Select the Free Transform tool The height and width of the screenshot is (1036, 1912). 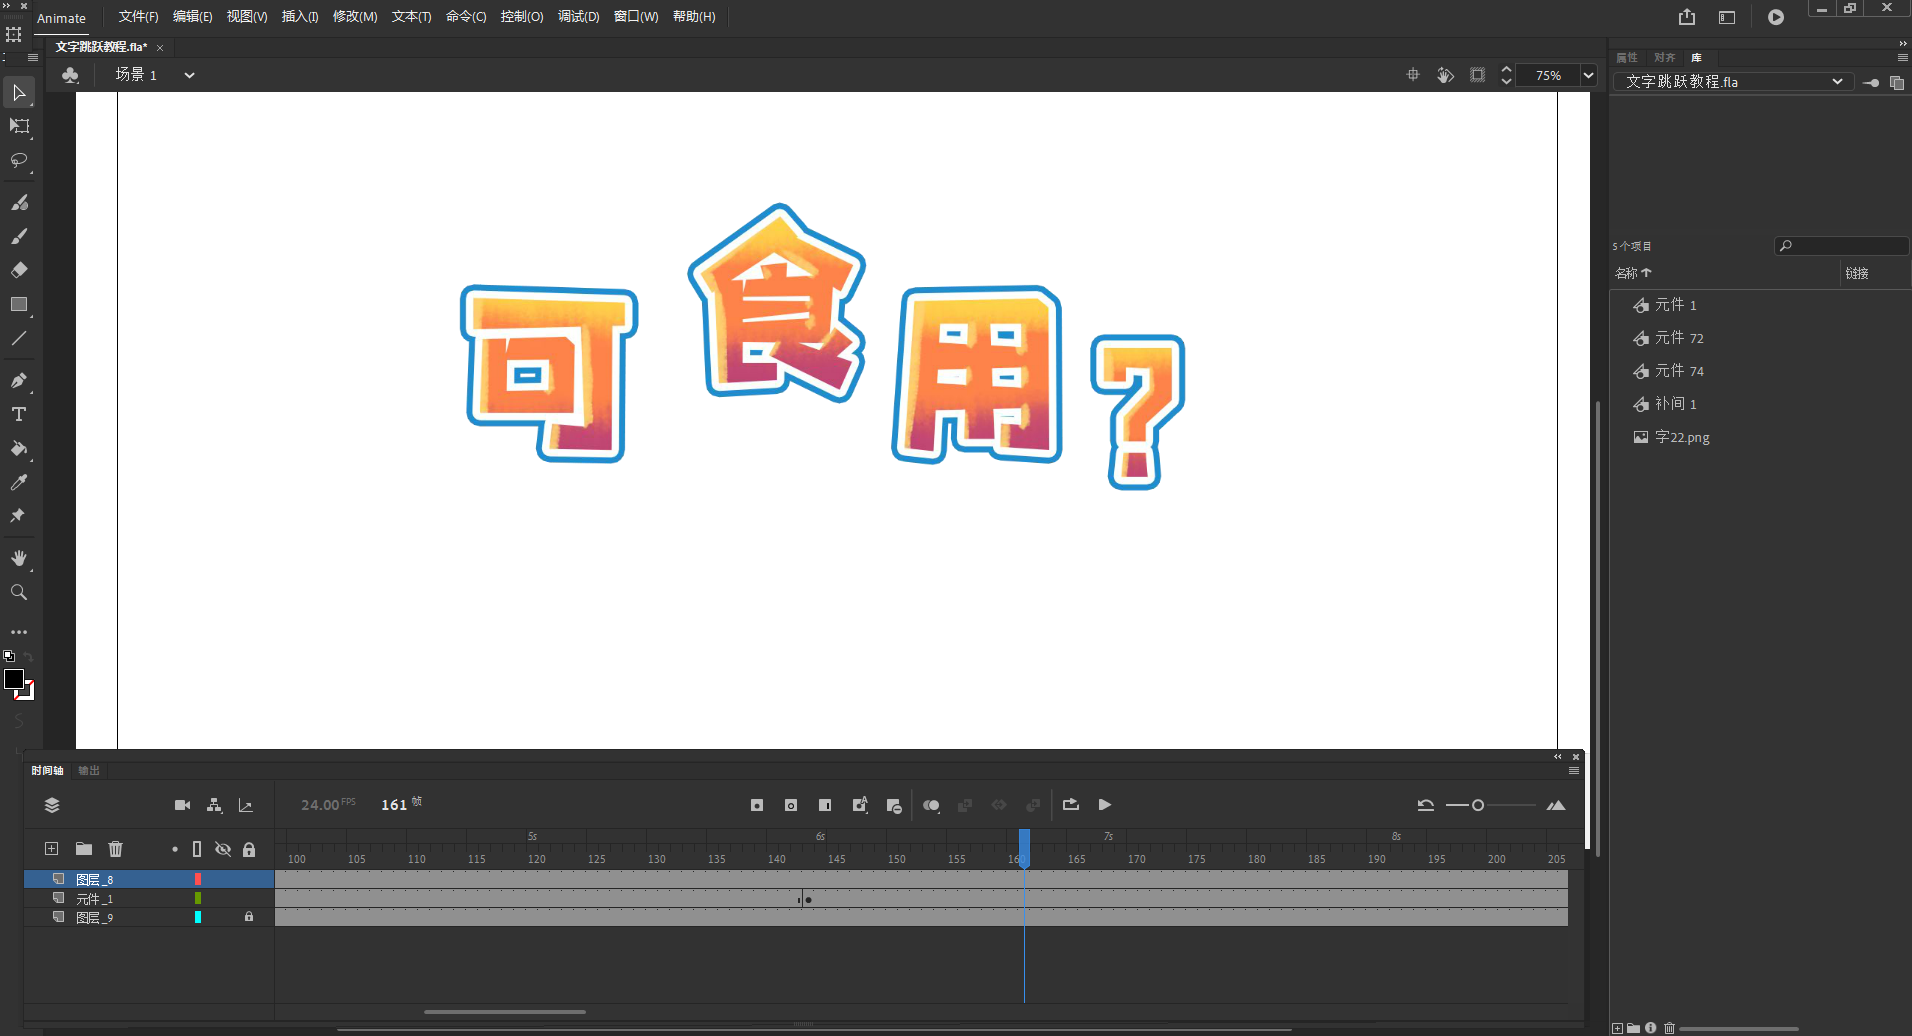19,127
